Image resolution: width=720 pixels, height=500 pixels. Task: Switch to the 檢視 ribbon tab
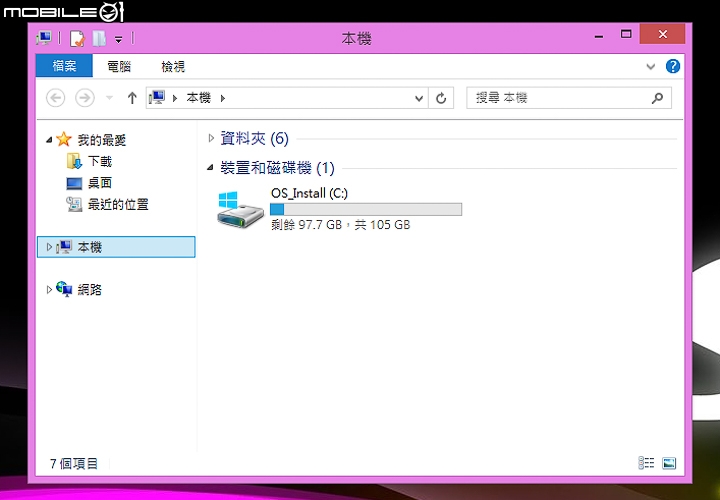pyautogui.click(x=173, y=67)
